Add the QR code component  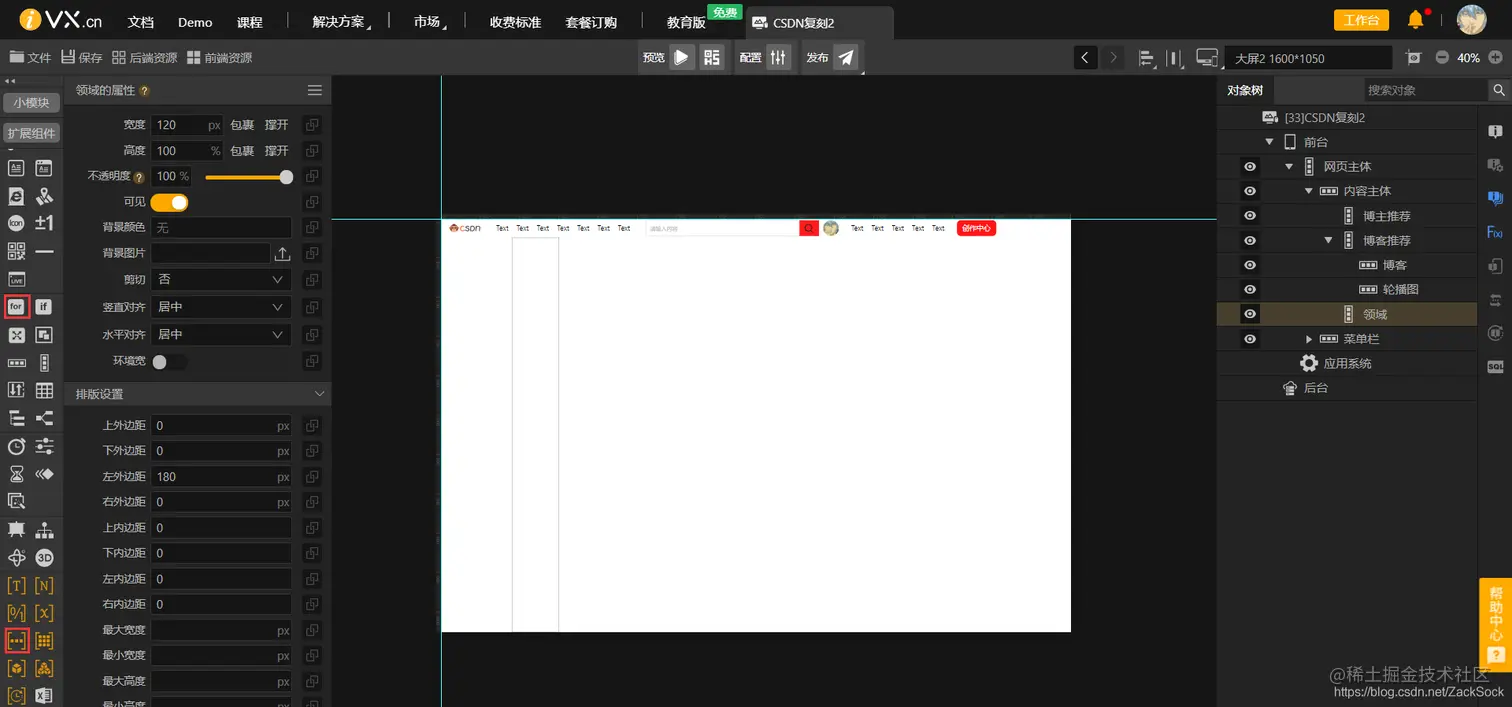click(16, 251)
